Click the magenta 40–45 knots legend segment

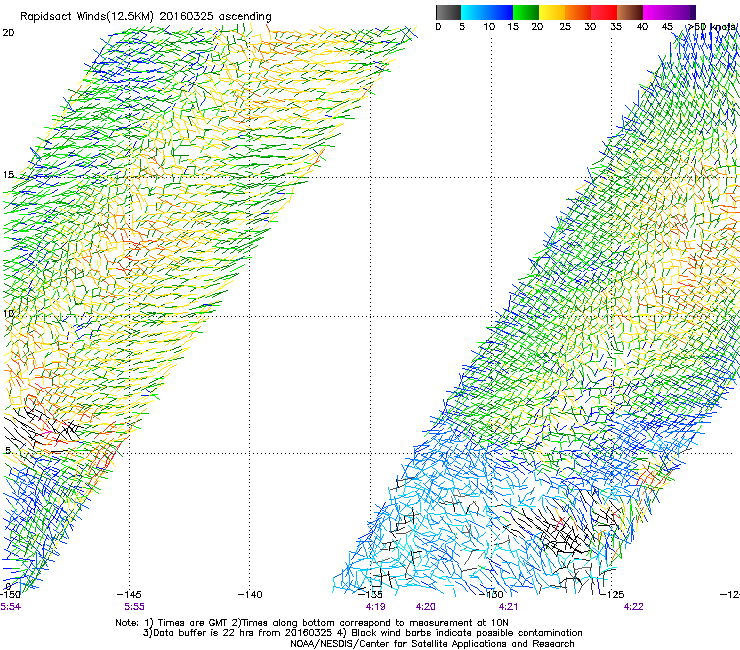(x=656, y=12)
